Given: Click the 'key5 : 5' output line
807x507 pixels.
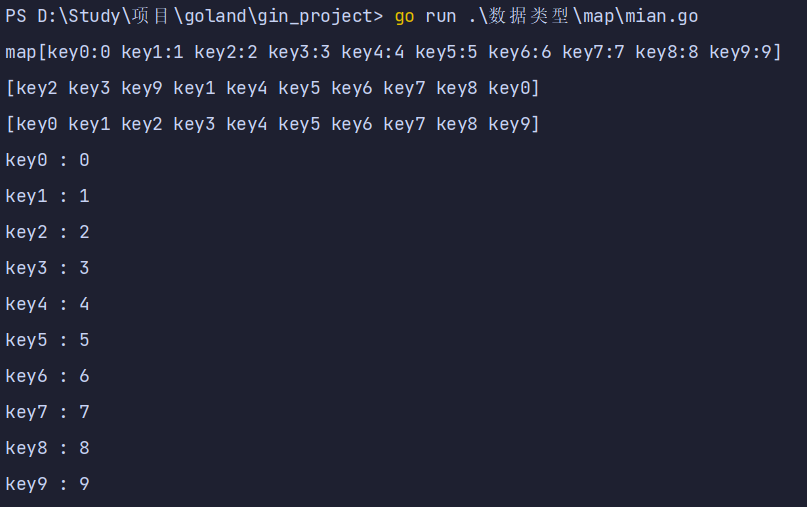Looking at the screenshot, I should click(x=47, y=340).
